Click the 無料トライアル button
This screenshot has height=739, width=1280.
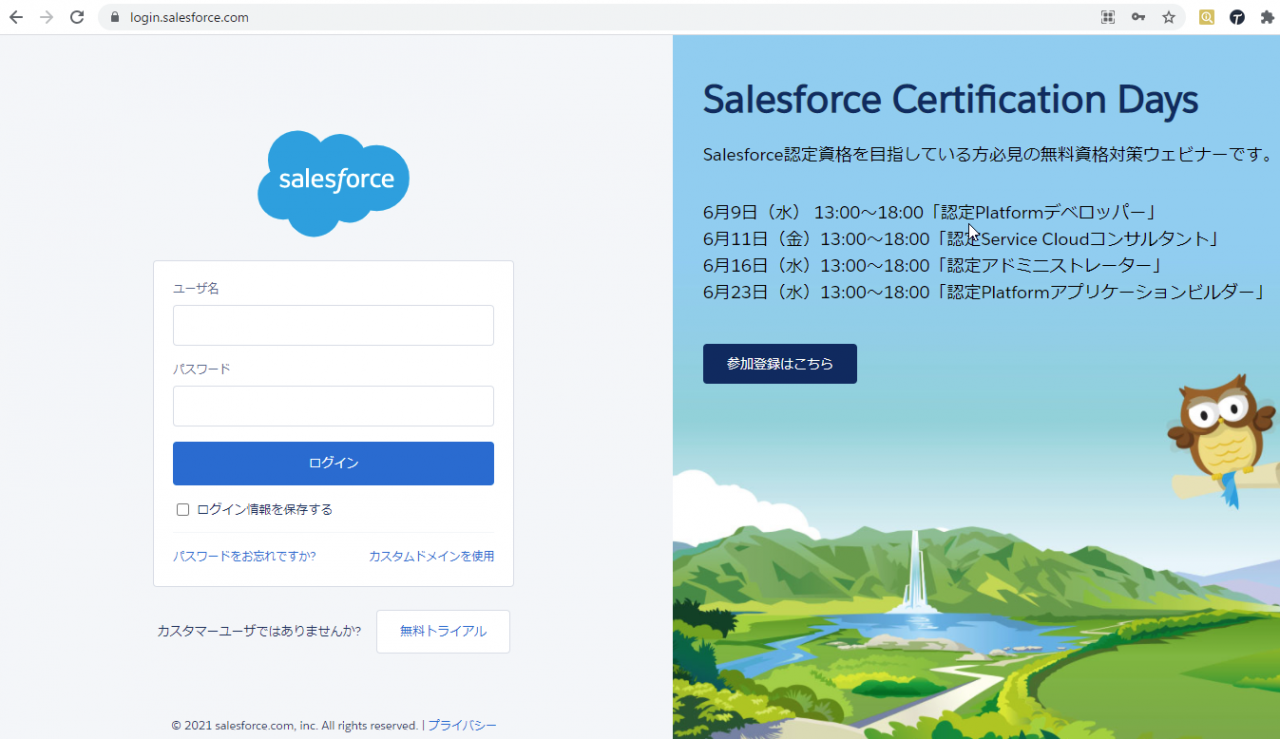pos(443,631)
